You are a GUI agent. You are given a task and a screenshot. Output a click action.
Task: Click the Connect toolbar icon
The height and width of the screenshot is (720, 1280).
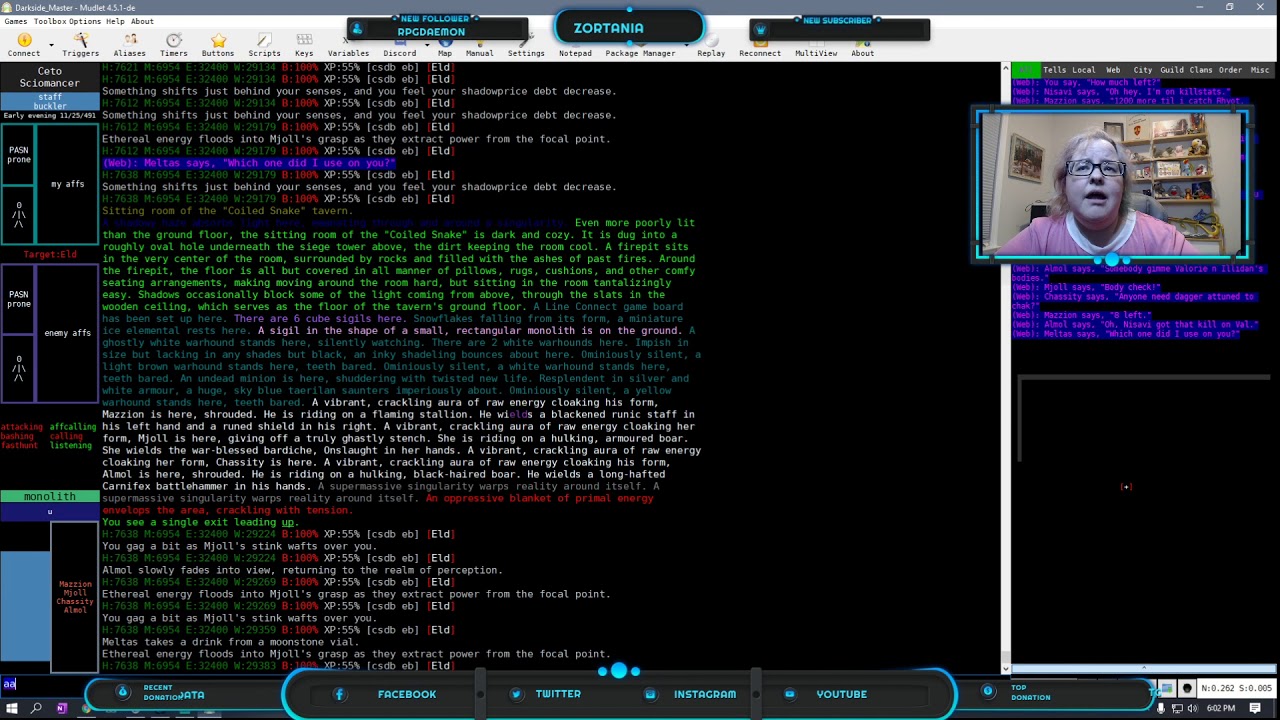(x=23, y=45)
